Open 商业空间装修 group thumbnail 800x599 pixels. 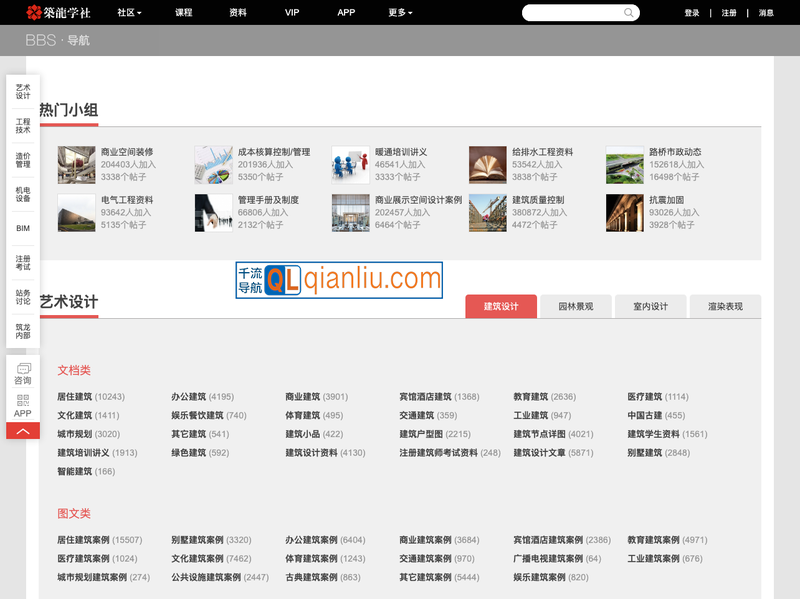click(76, 164)
